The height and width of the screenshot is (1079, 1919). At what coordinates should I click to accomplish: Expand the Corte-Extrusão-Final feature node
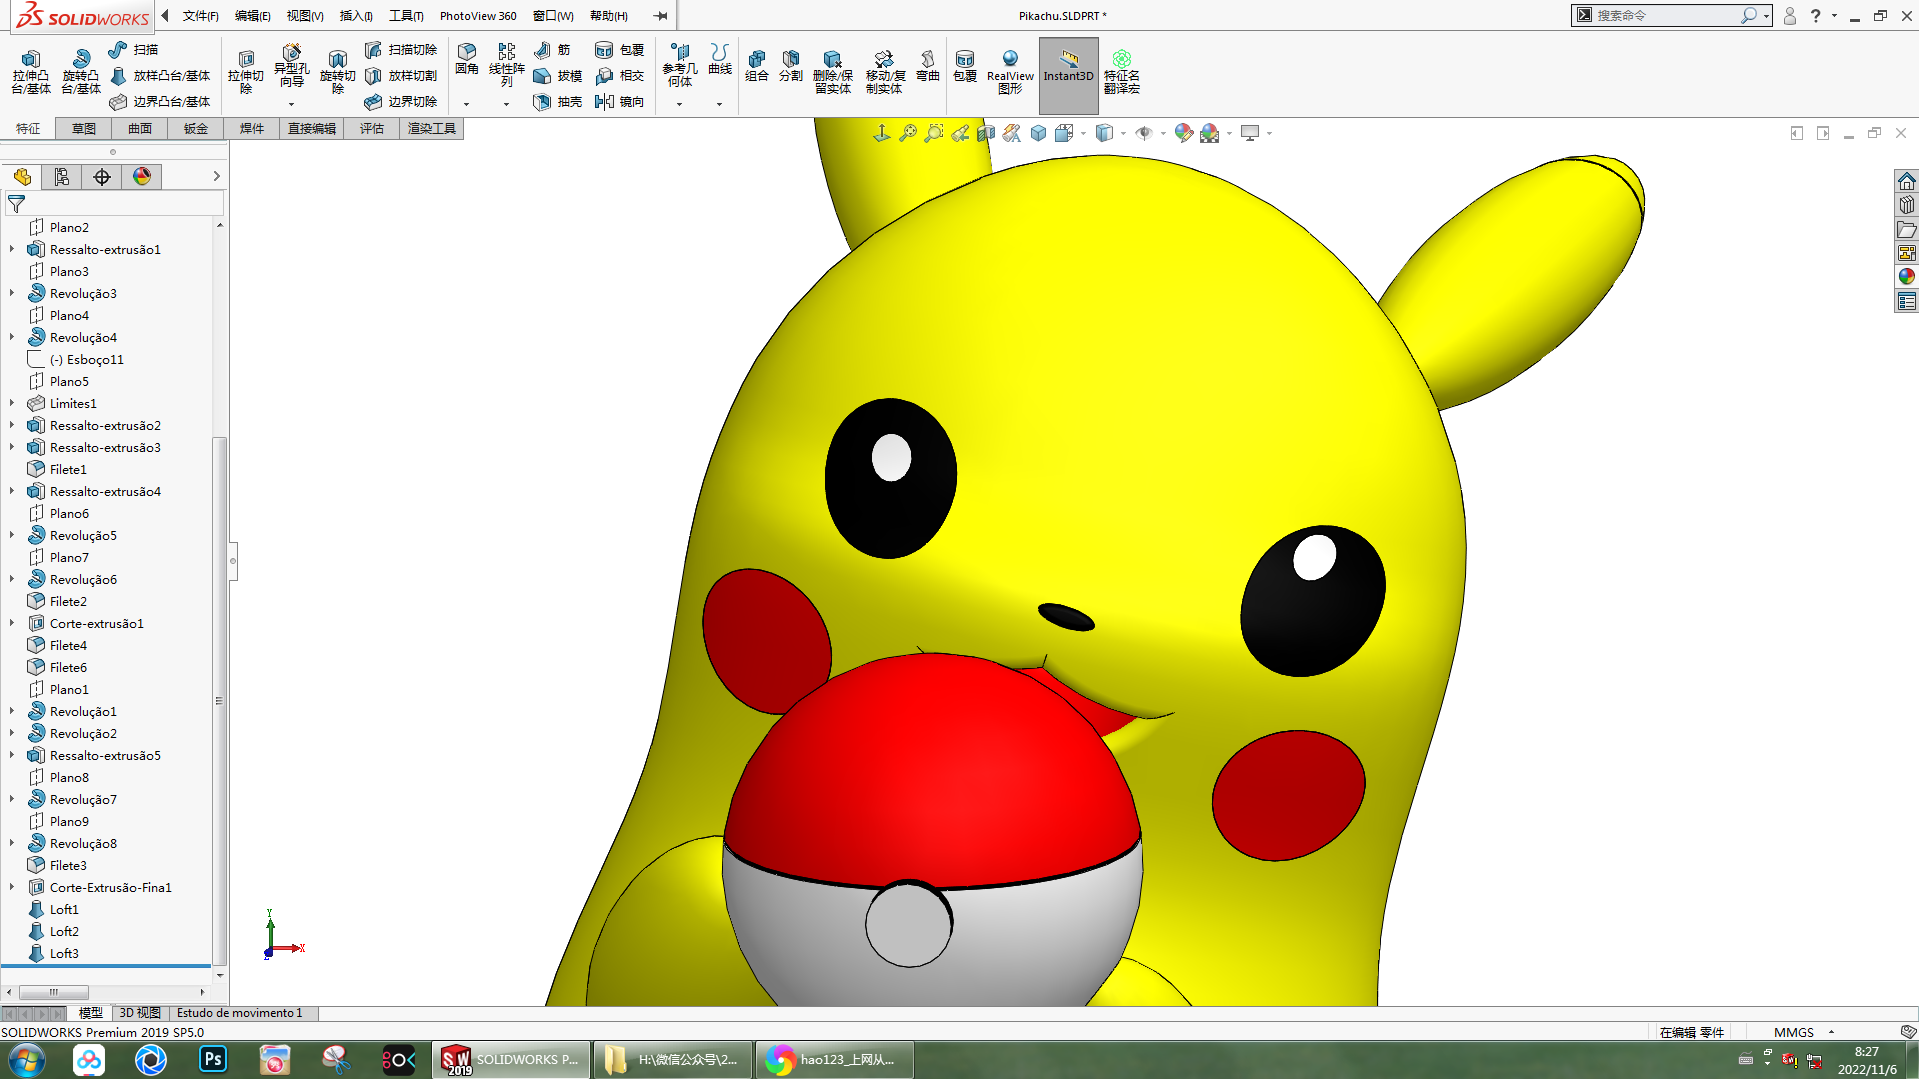[12, 887]
